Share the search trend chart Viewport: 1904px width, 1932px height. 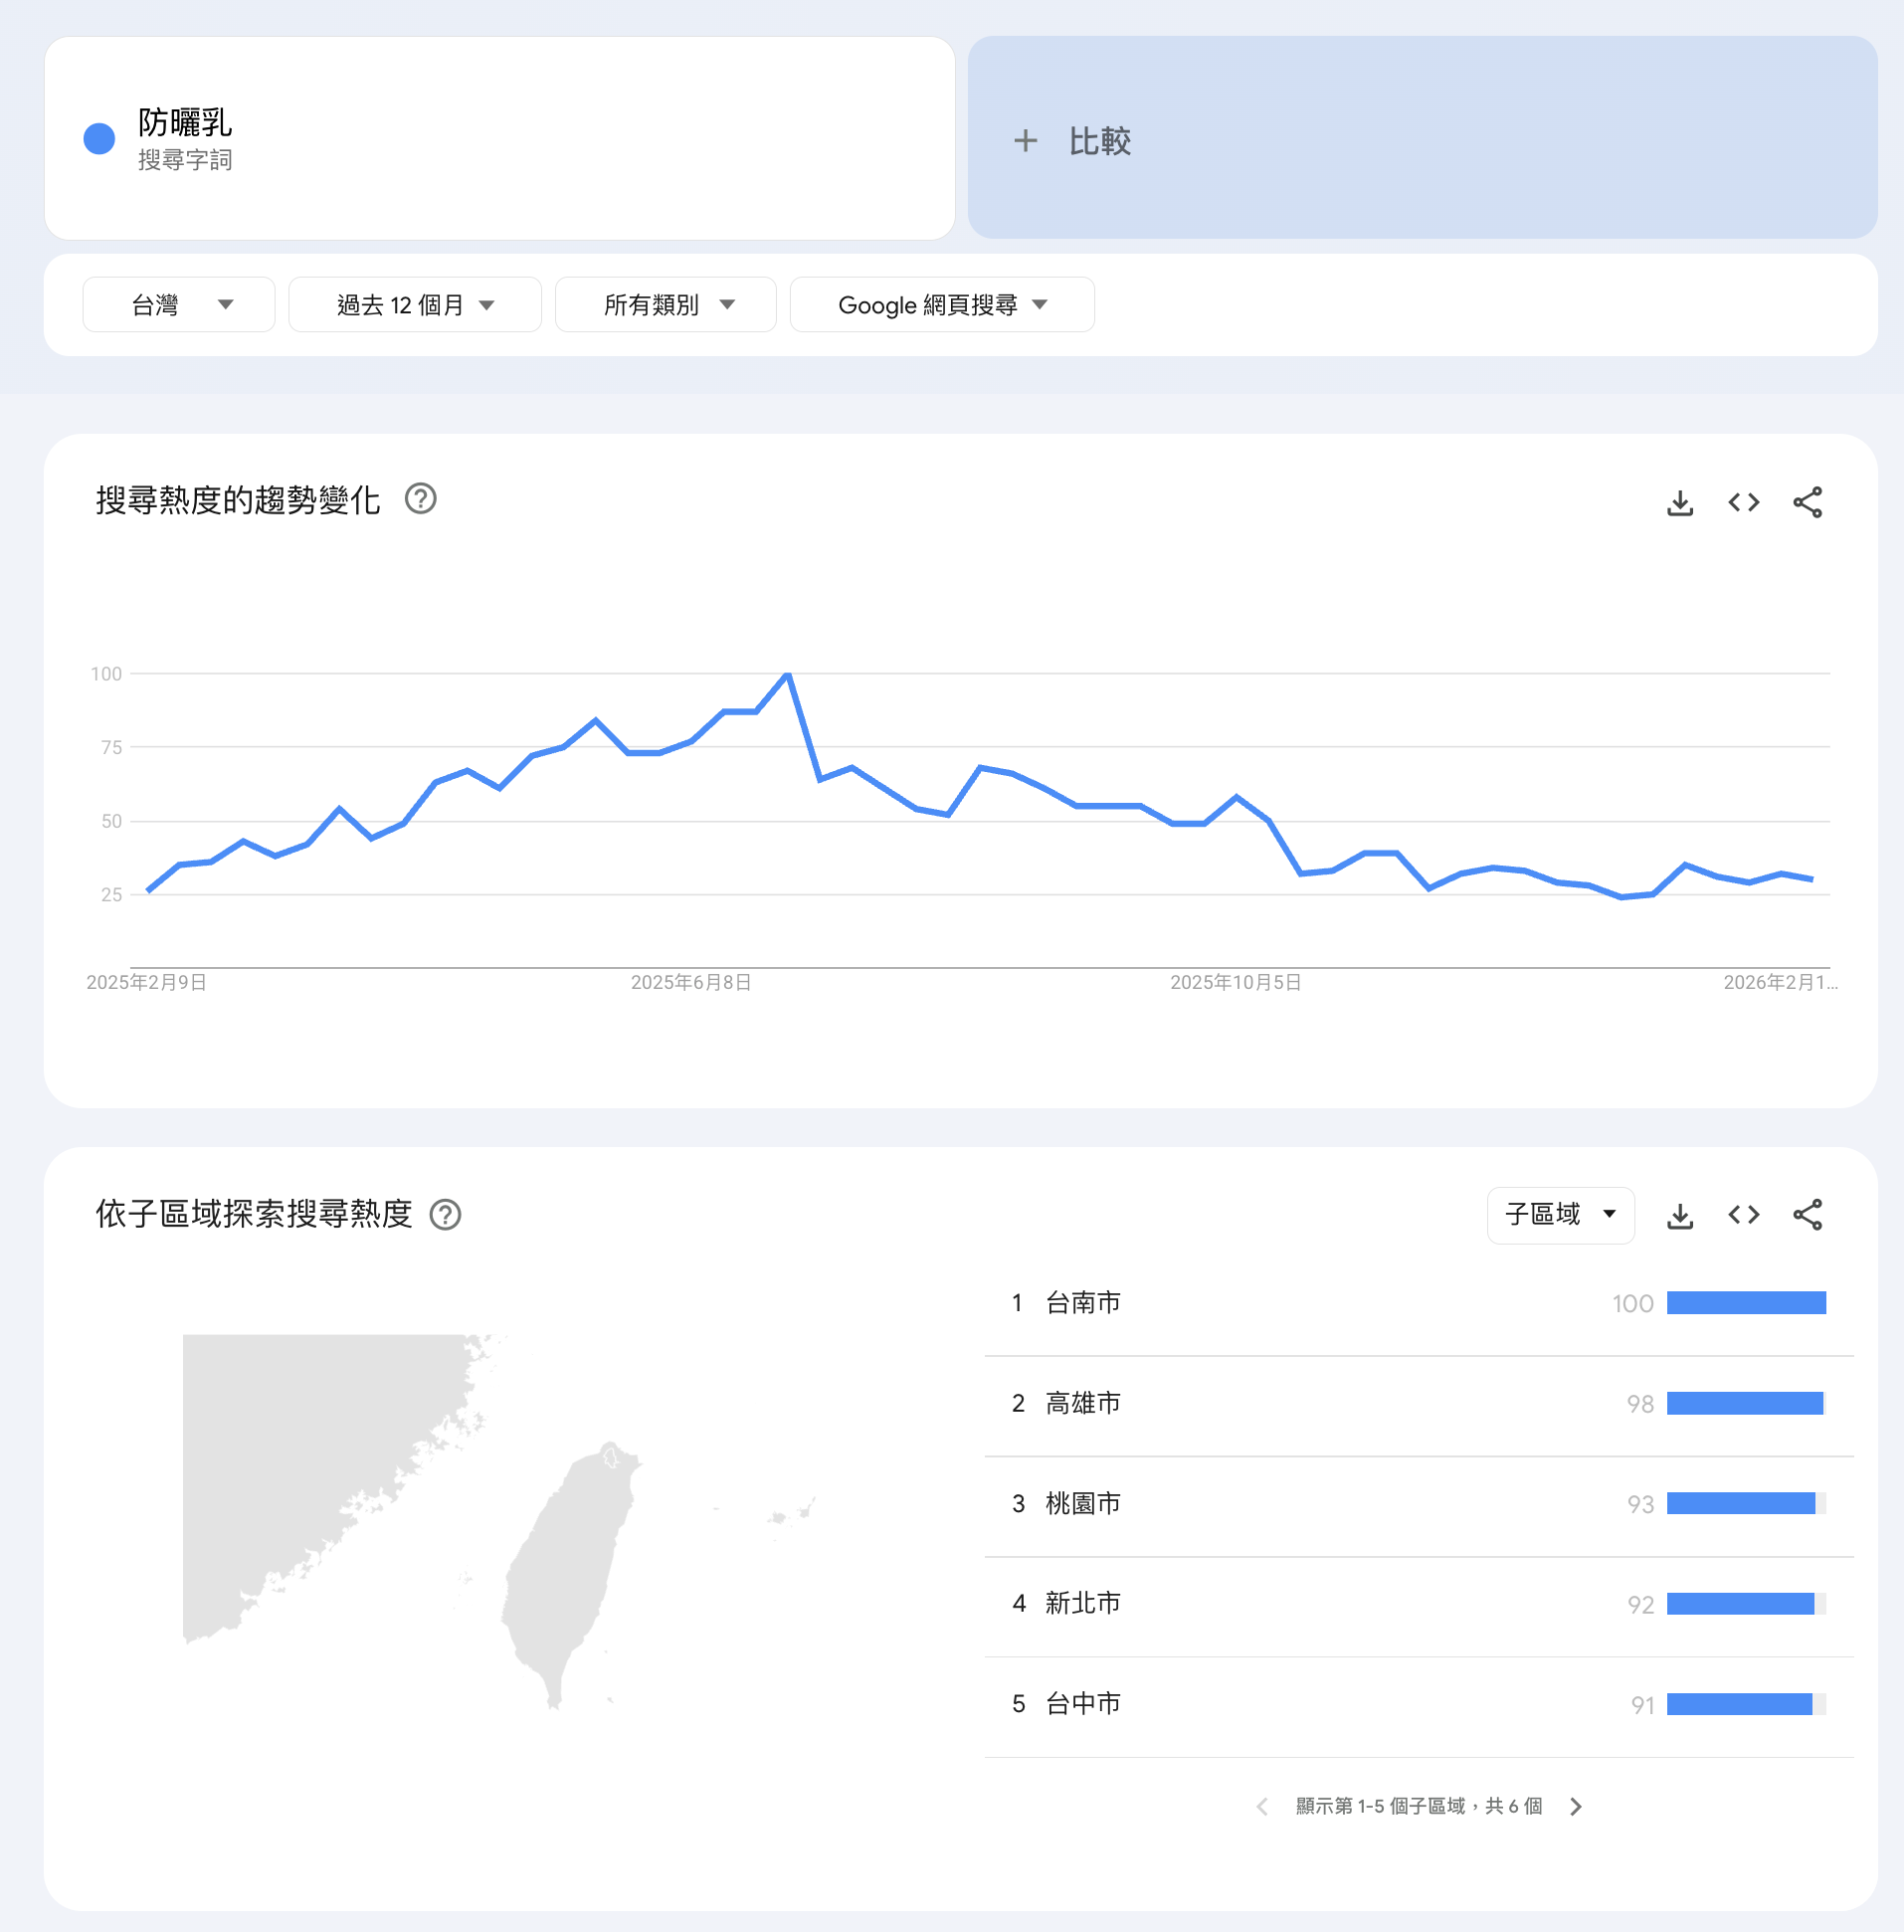pos(1807,502)
